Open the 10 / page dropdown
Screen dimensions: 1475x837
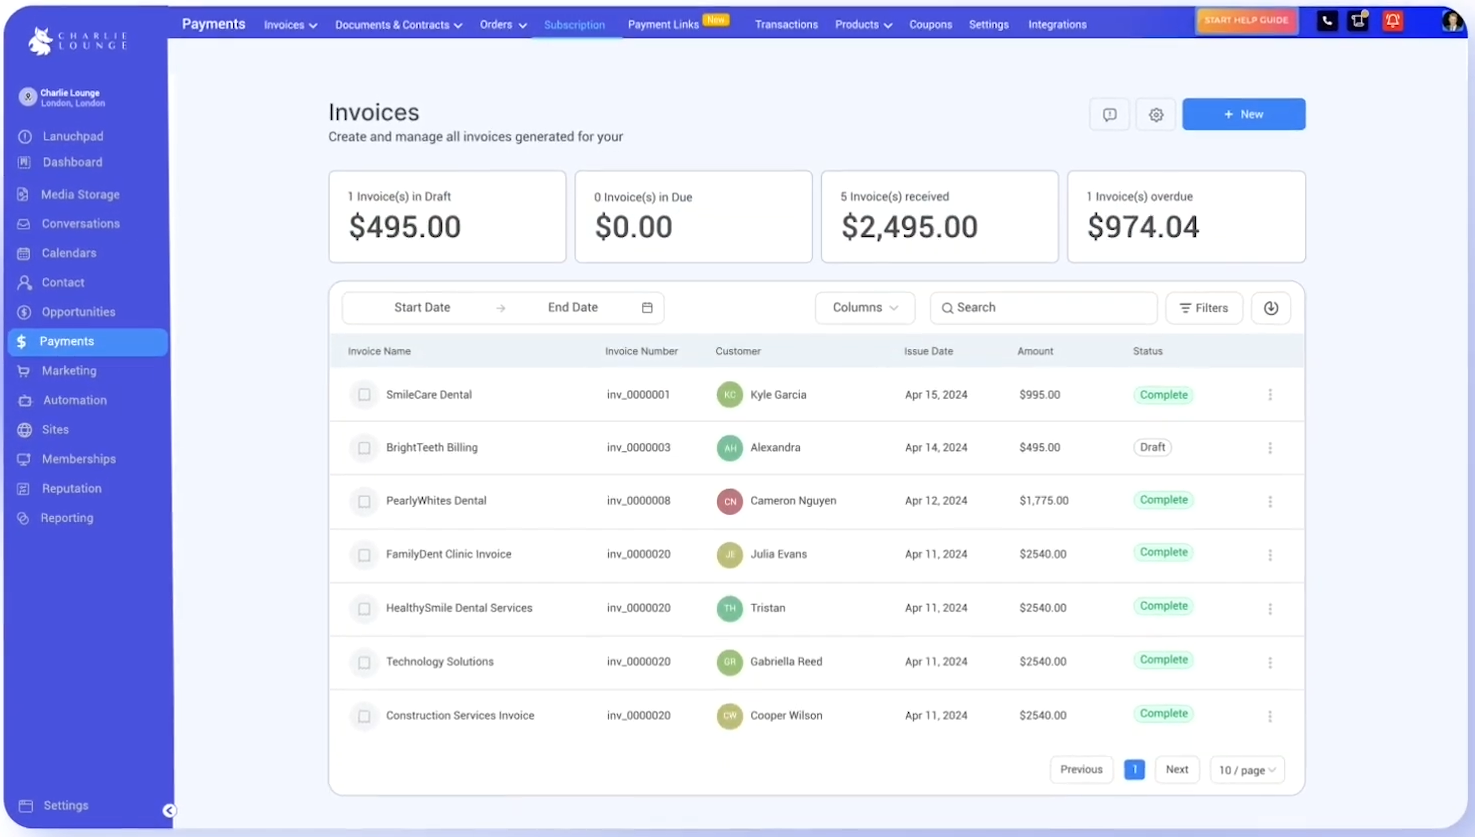1247,770
